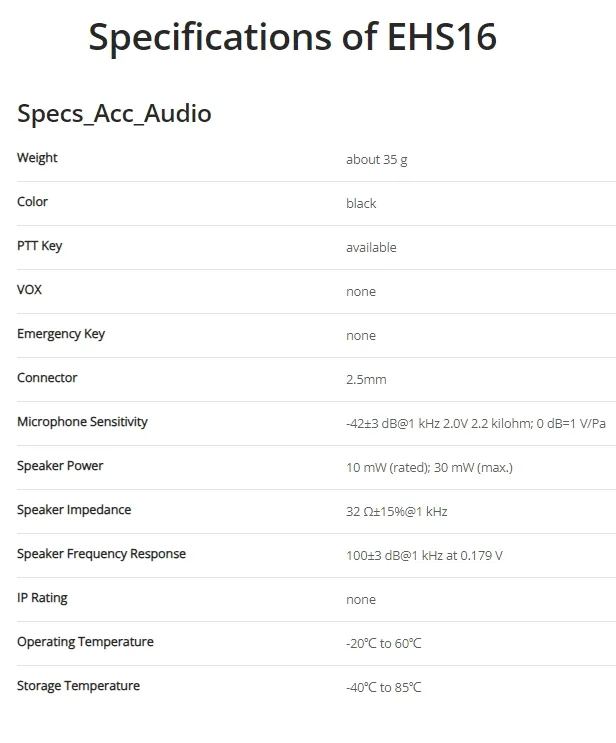Click the PTT Key label
The width and height of the screenshot is (616, 743).
[40, 246]
